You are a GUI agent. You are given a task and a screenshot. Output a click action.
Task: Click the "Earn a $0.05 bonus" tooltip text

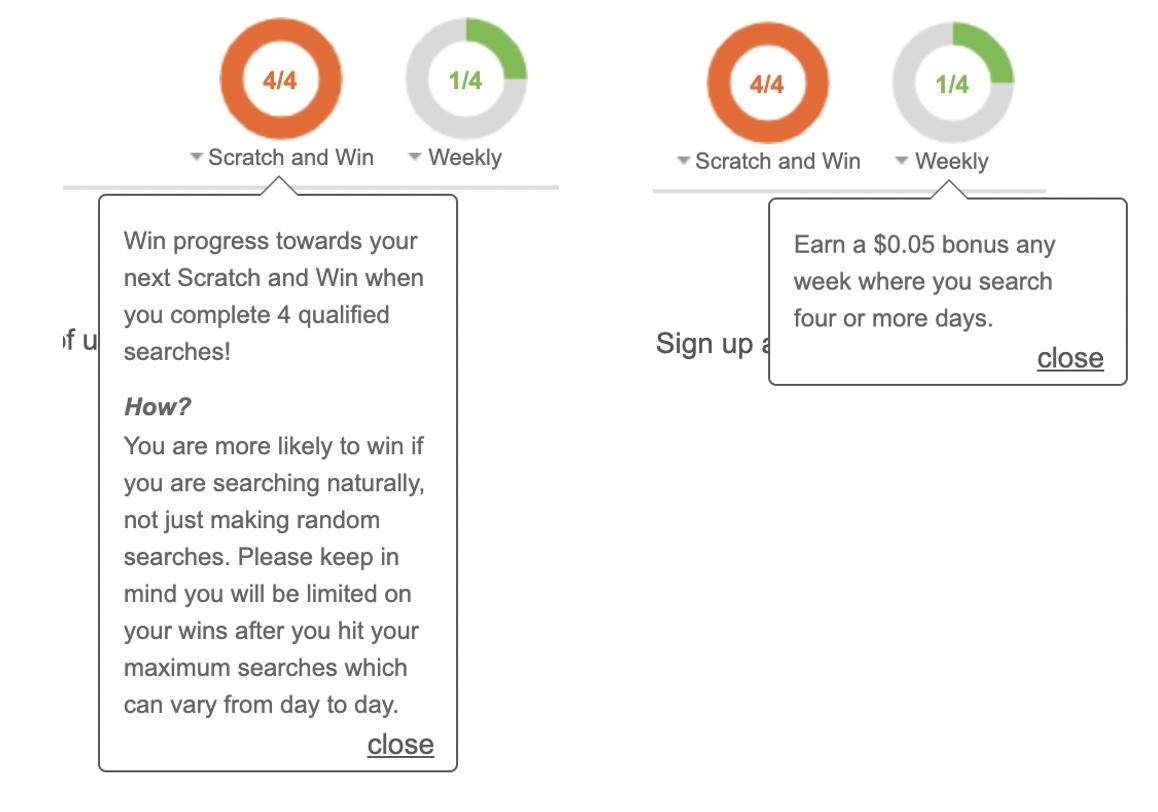(x=924, y=245)
